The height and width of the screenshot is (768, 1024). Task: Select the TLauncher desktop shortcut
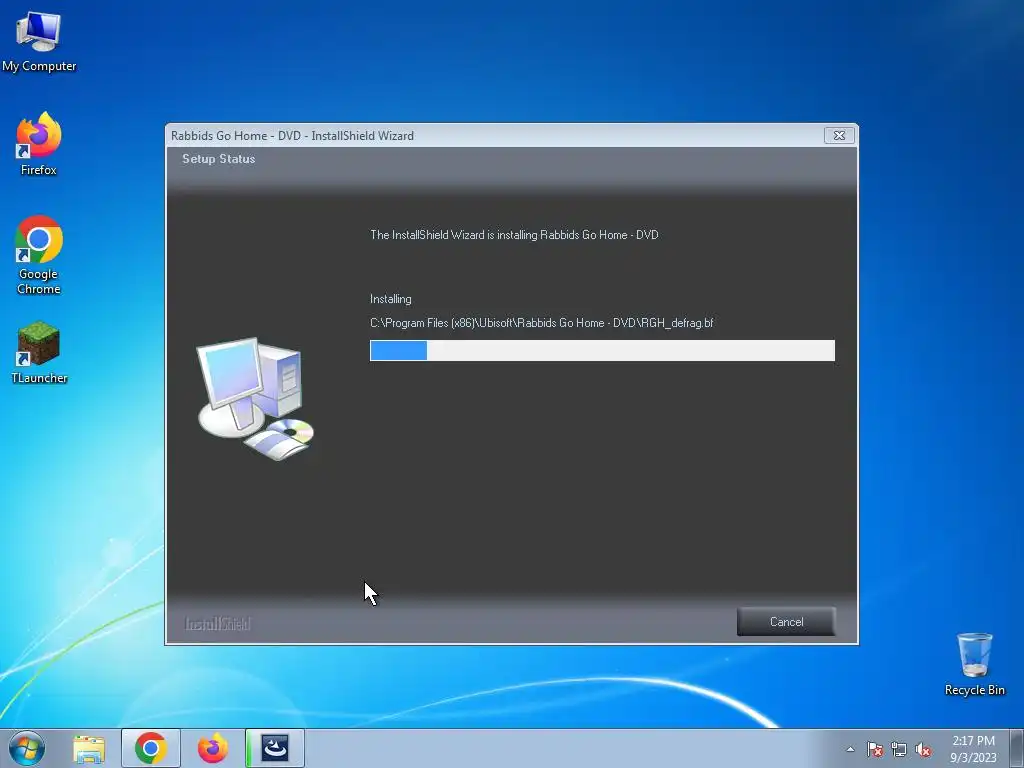click(39, 352)
